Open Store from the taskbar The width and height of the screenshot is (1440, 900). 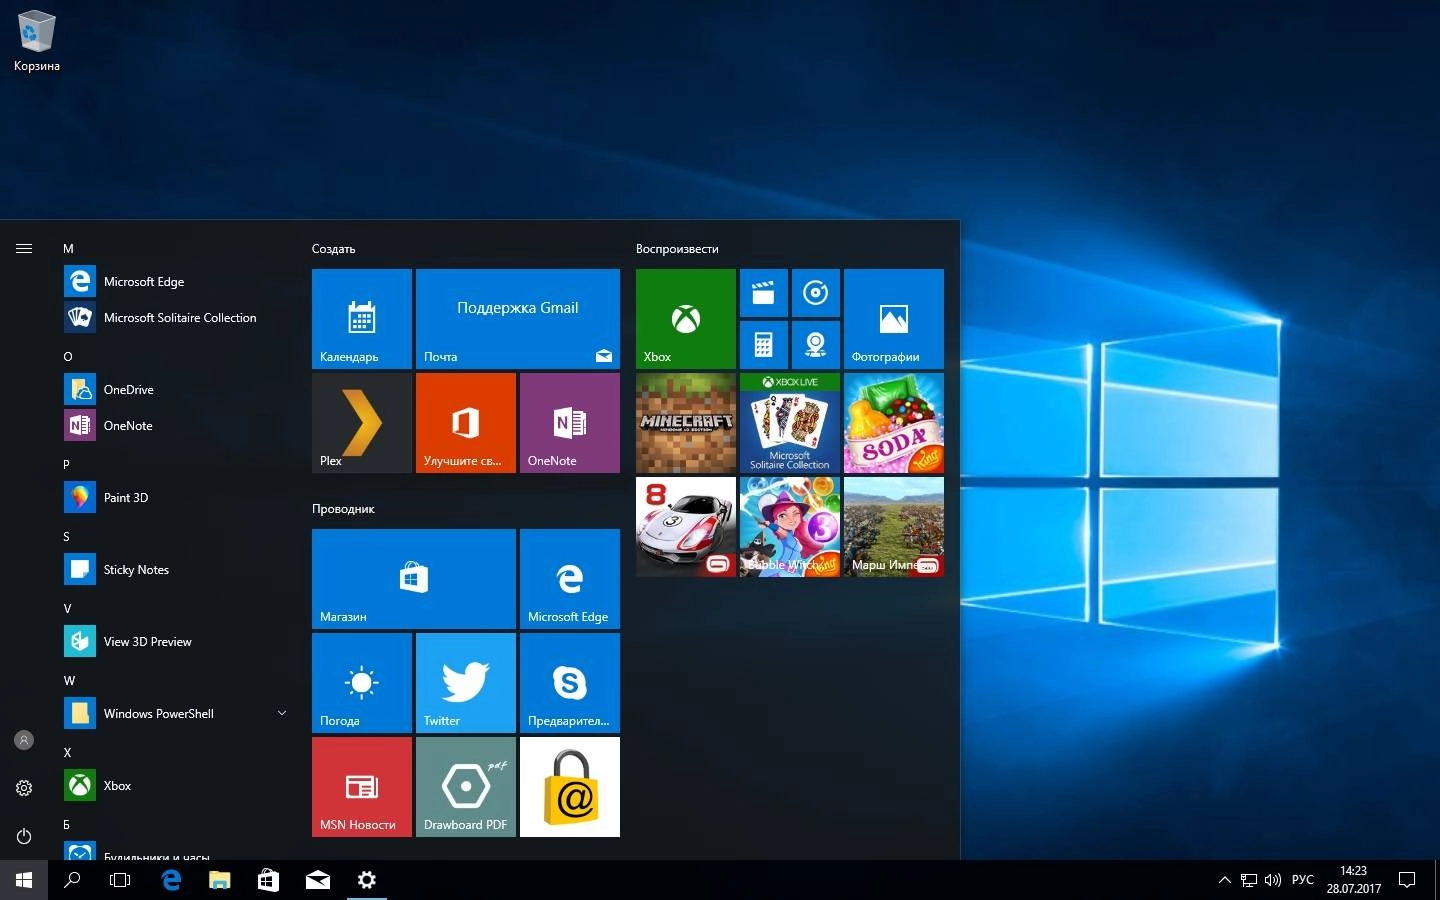click(268, 880)
